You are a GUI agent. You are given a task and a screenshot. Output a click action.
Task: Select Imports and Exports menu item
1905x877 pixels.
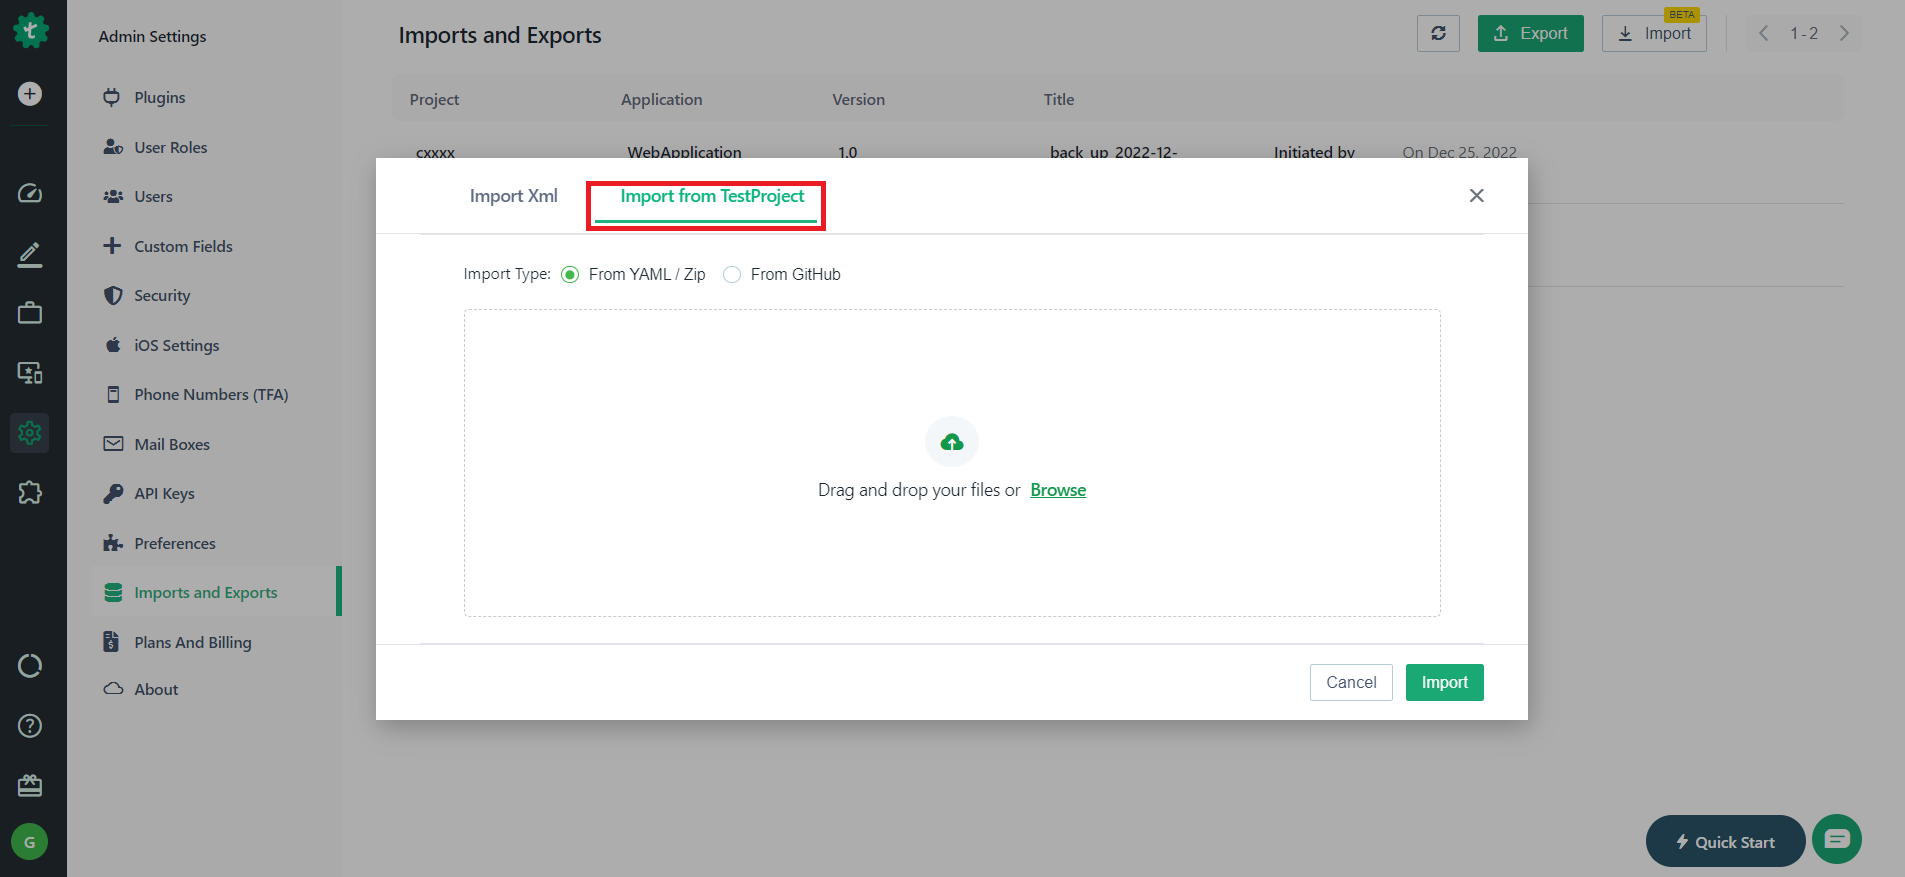(x=215, y=592)
